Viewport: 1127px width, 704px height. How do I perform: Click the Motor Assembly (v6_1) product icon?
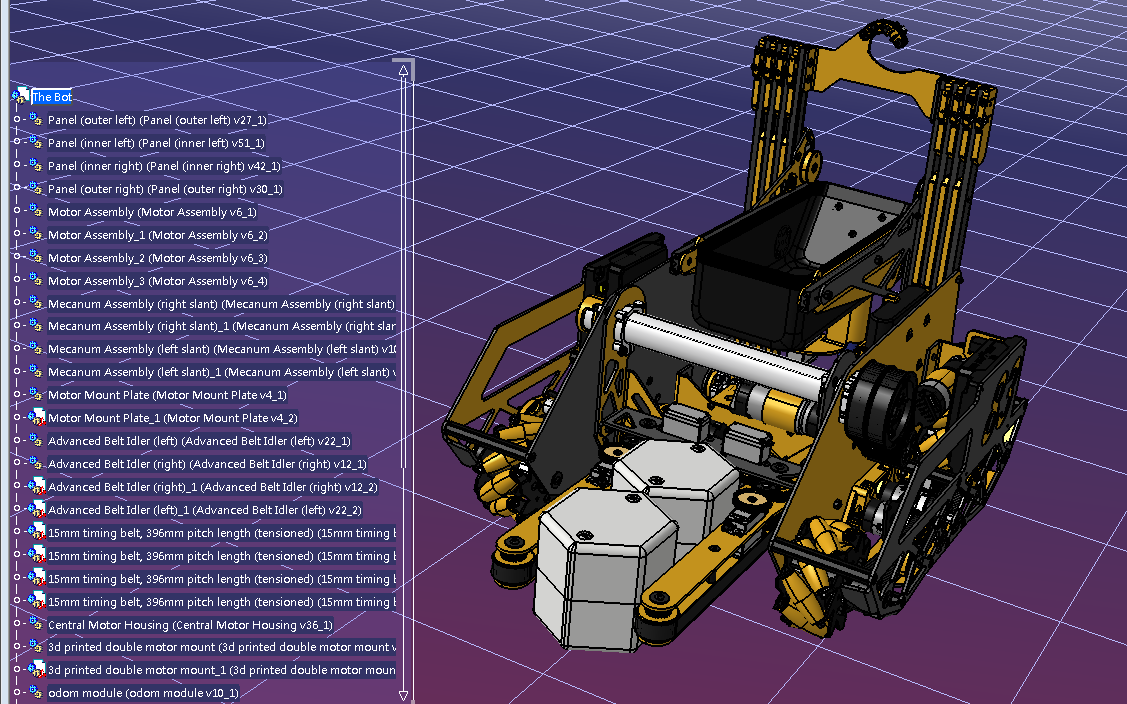click(x=35, y=211)
